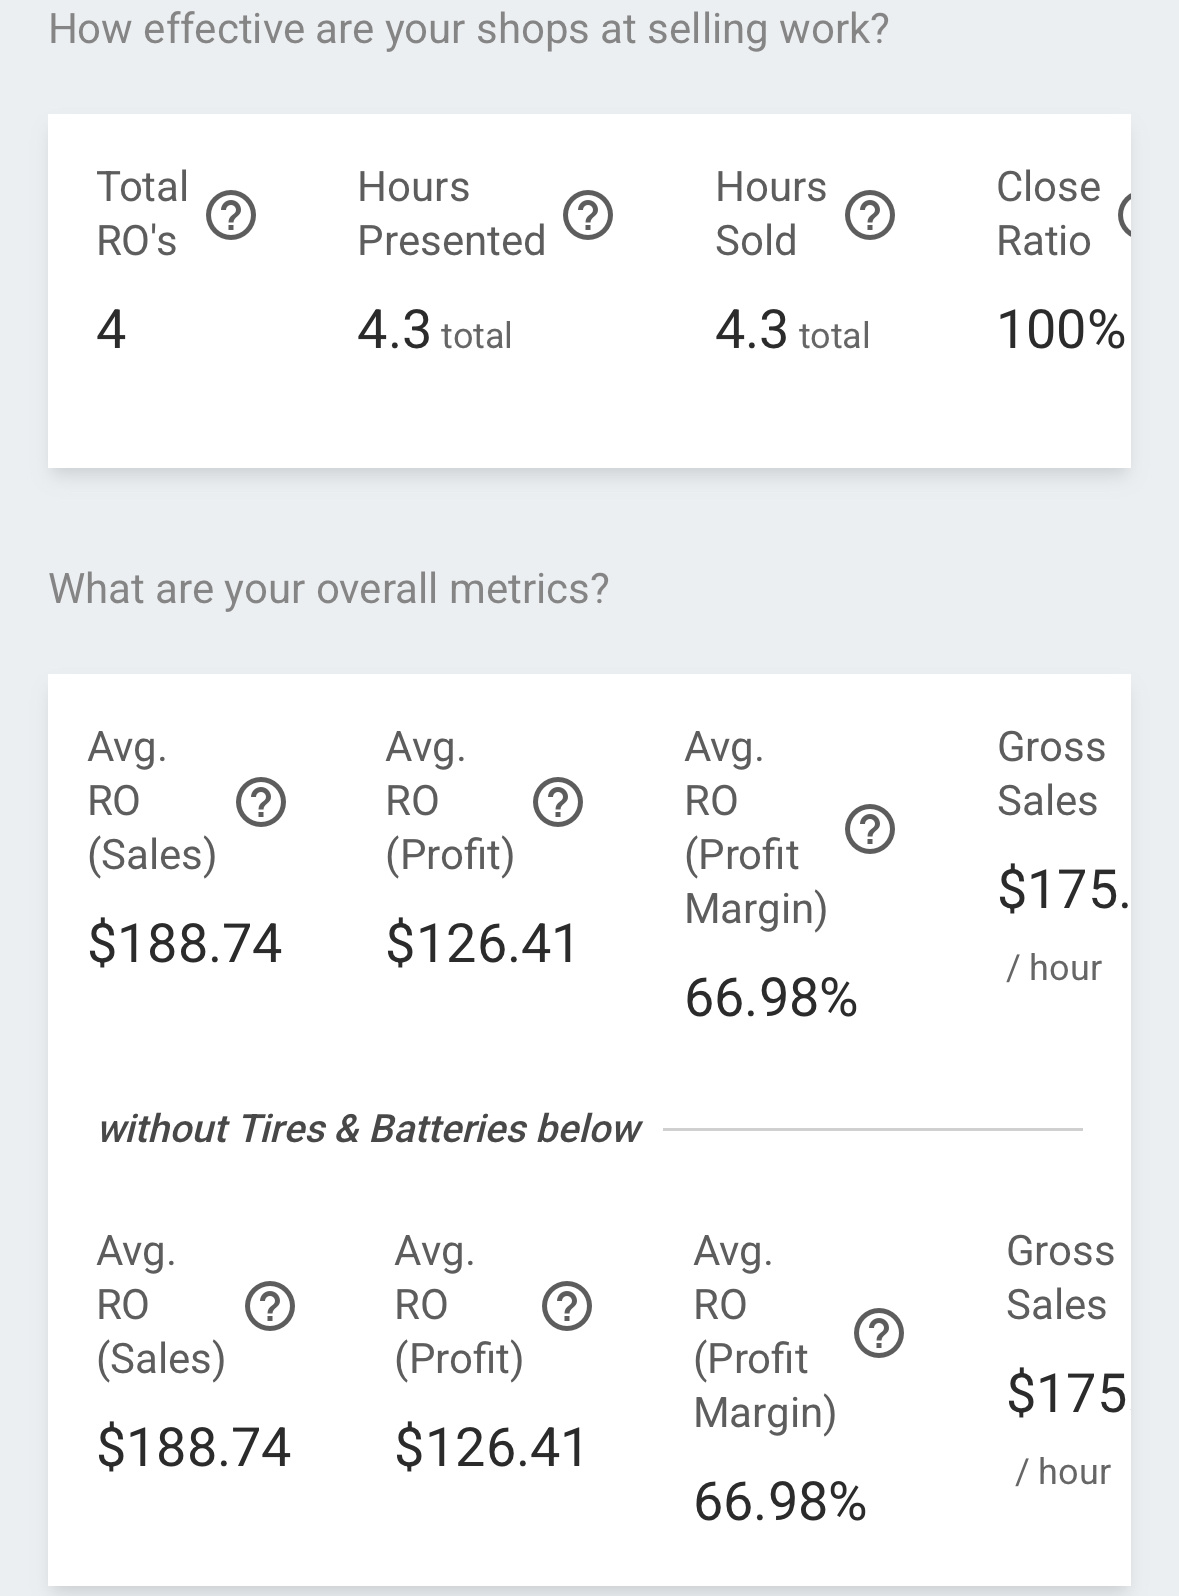Viewport: 1179px width, 1596px height.
Task: Click help icon next to Hours Presented
Action: (x=588, y=215)
